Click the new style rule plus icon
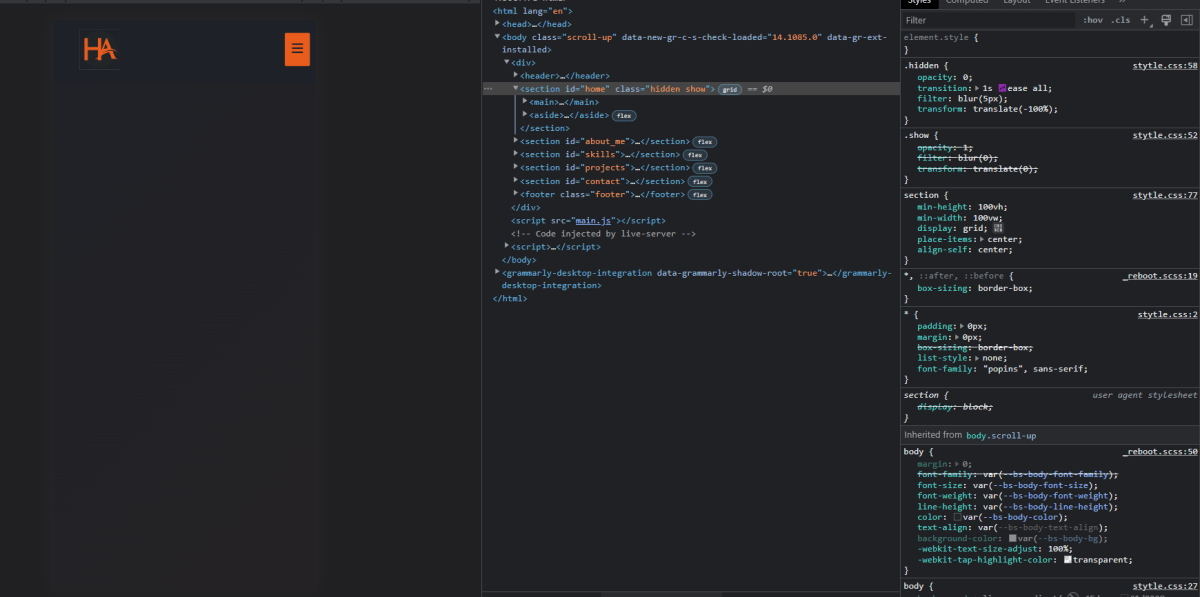 point(1144,19)
